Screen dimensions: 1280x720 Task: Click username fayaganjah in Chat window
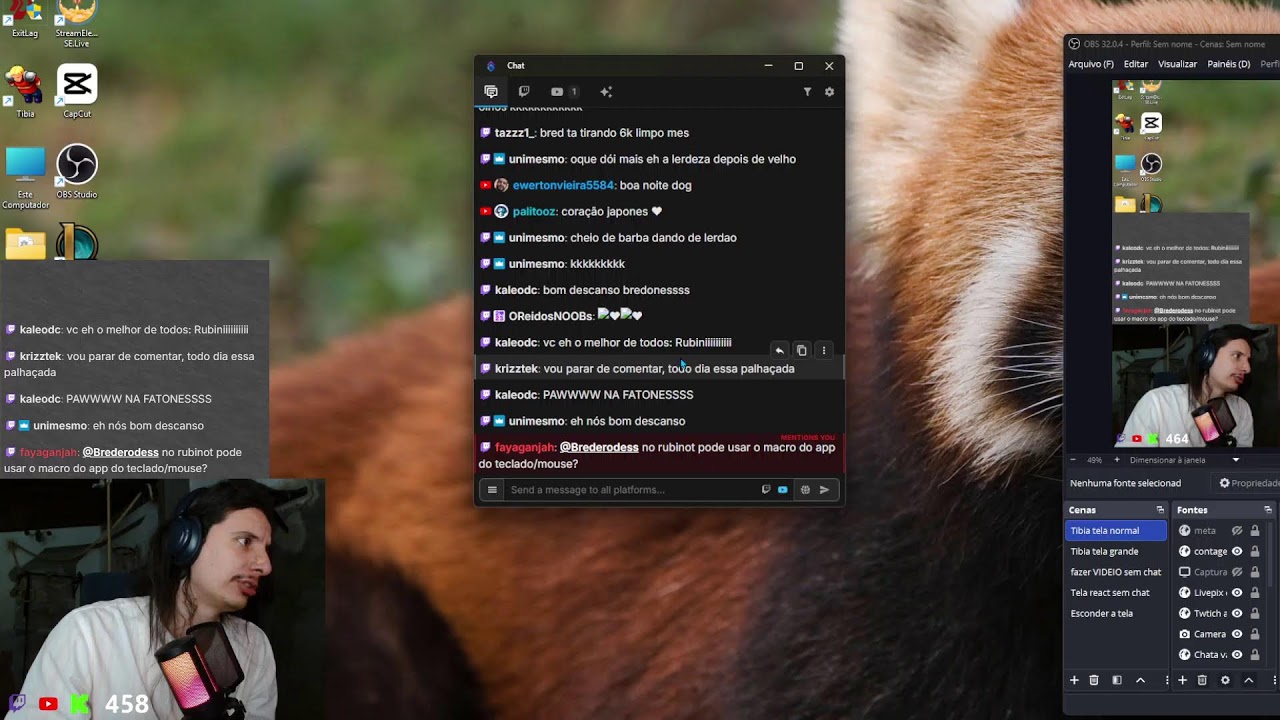tap(525, 447)
